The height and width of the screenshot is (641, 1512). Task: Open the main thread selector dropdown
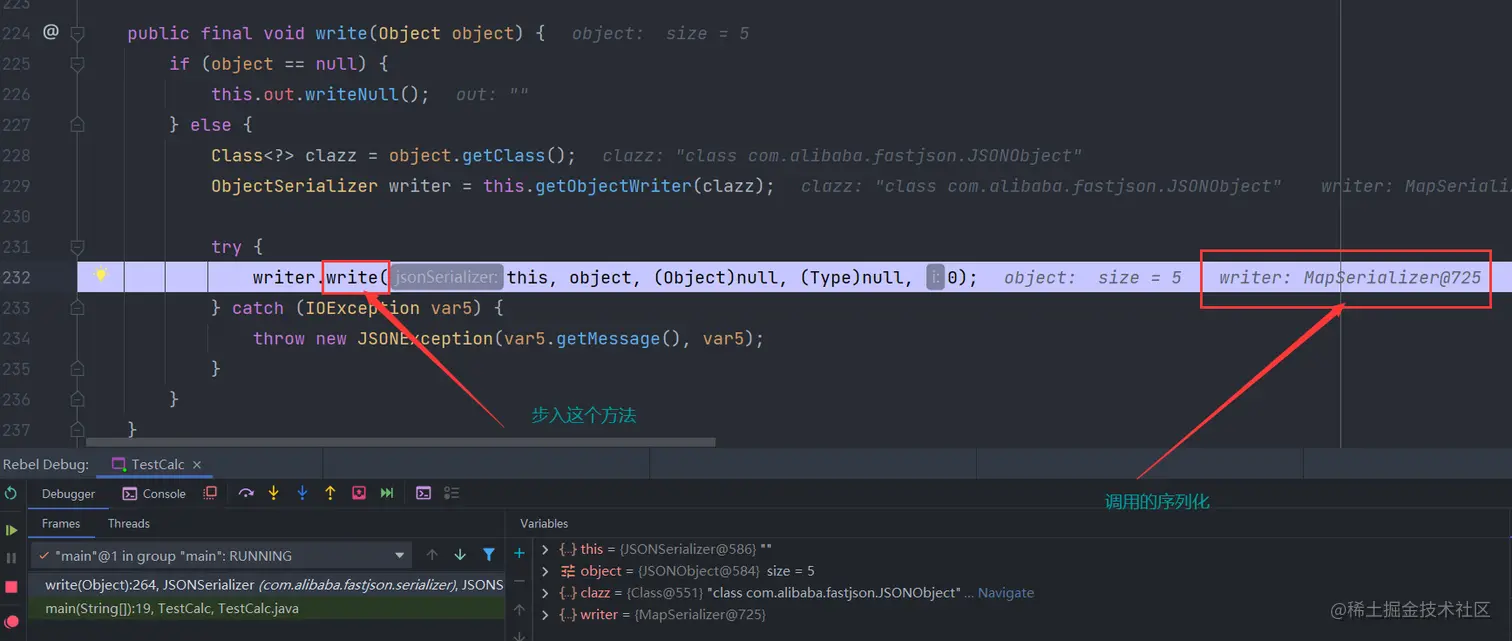point(222,555)
